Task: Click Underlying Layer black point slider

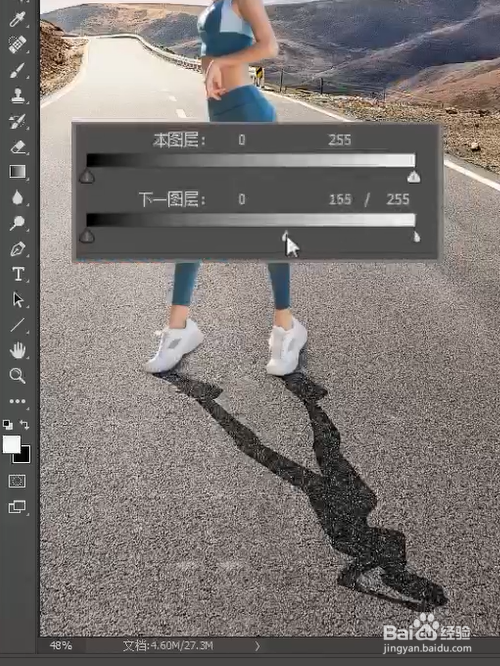Action: 87,236
